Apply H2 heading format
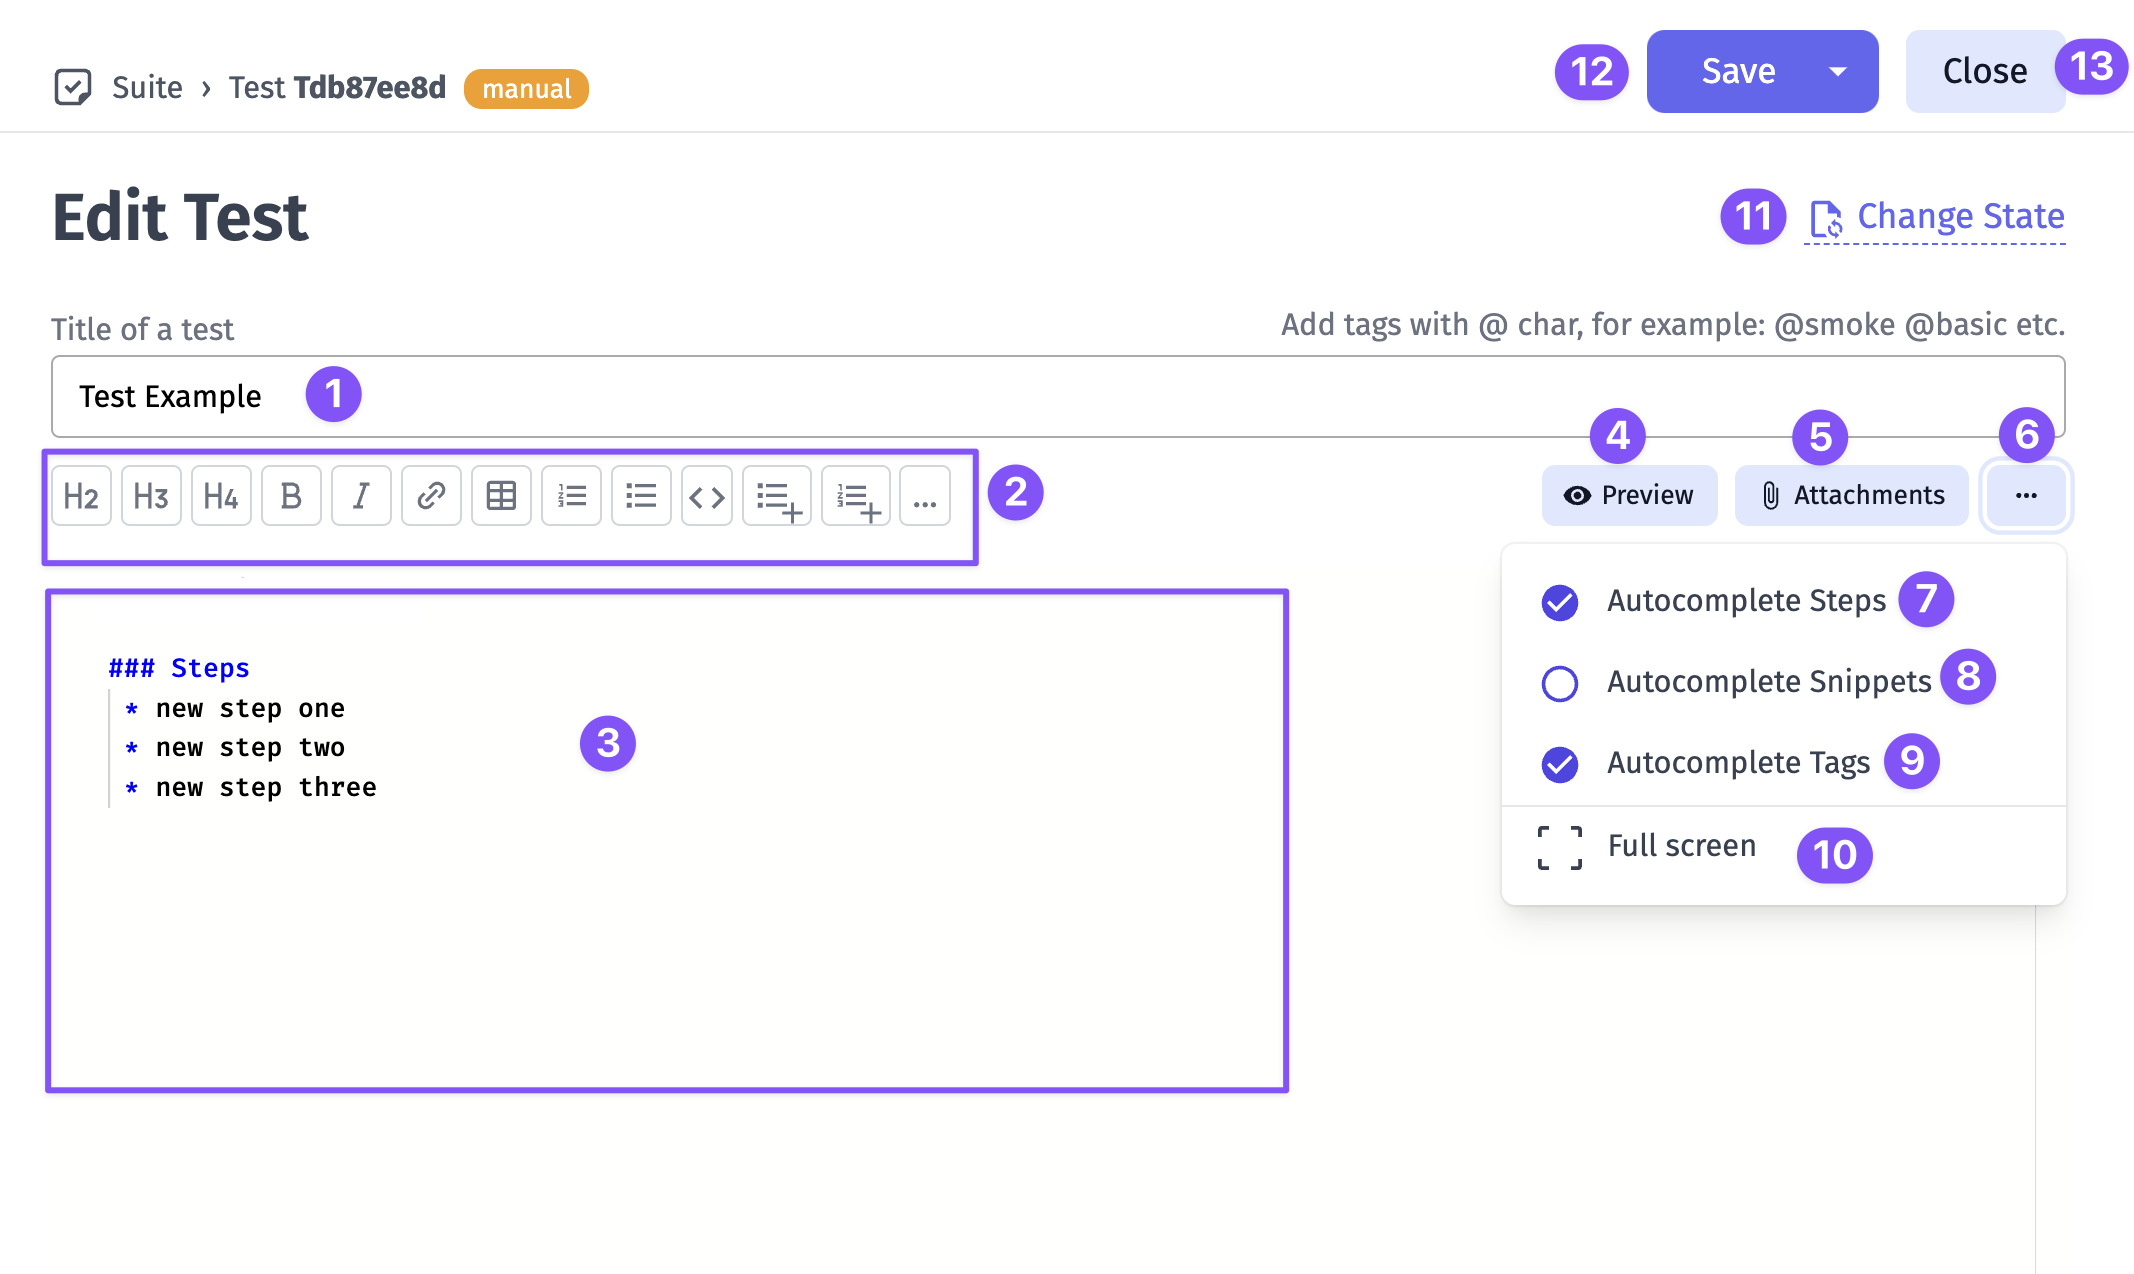This screenshot has height=1274, width=2134. (x=81, y=496)
